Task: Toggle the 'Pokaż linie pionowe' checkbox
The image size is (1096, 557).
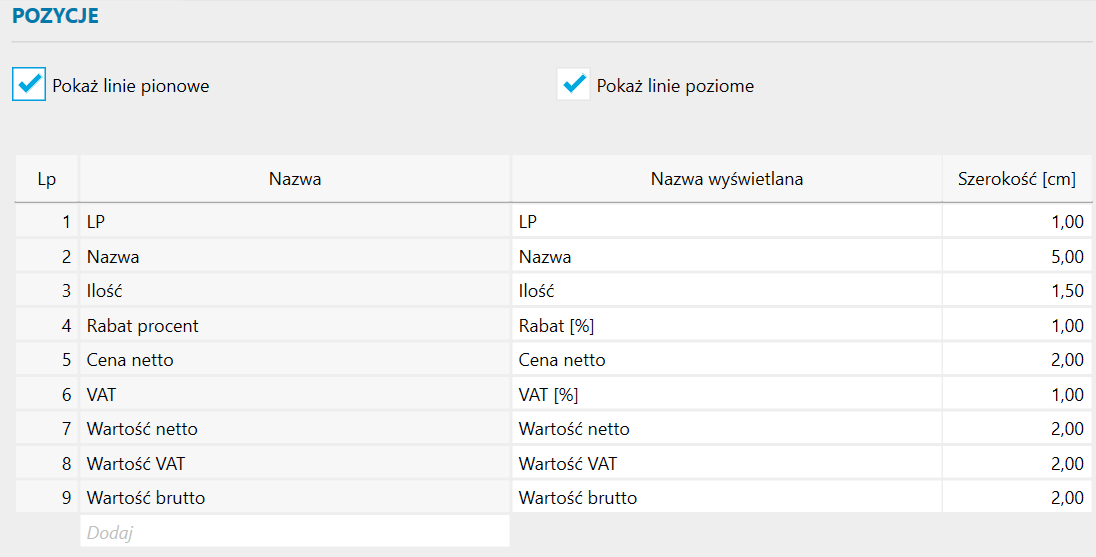Action: coord(30,85)
